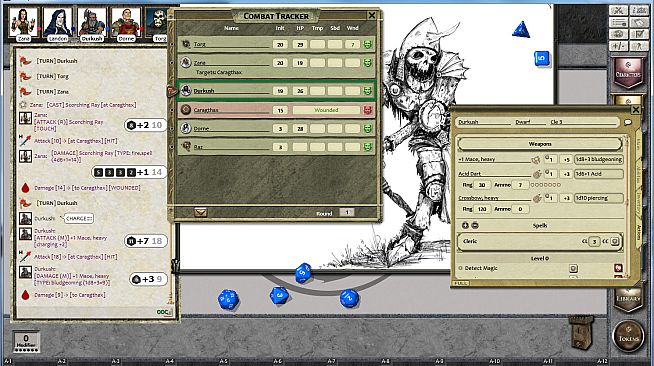Click Caragthax's token icon in Combat Tracker
654x366 pixels.
tap(186, 110)
